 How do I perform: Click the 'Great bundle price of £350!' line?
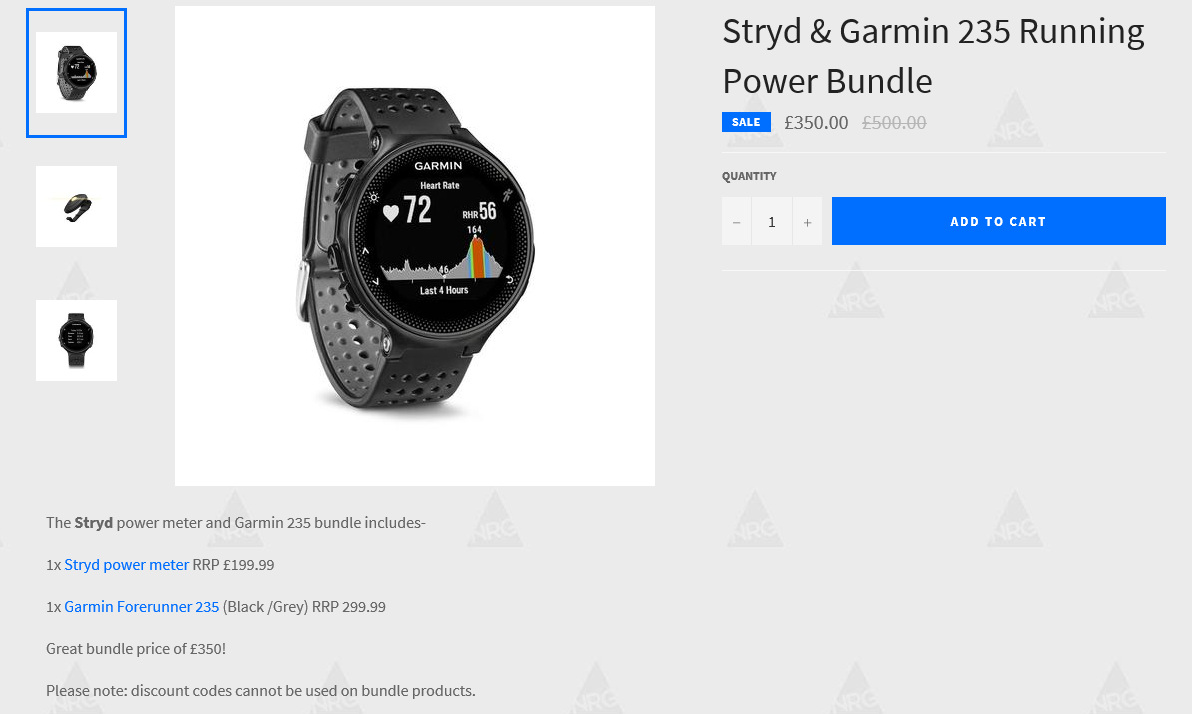[136, 649]
